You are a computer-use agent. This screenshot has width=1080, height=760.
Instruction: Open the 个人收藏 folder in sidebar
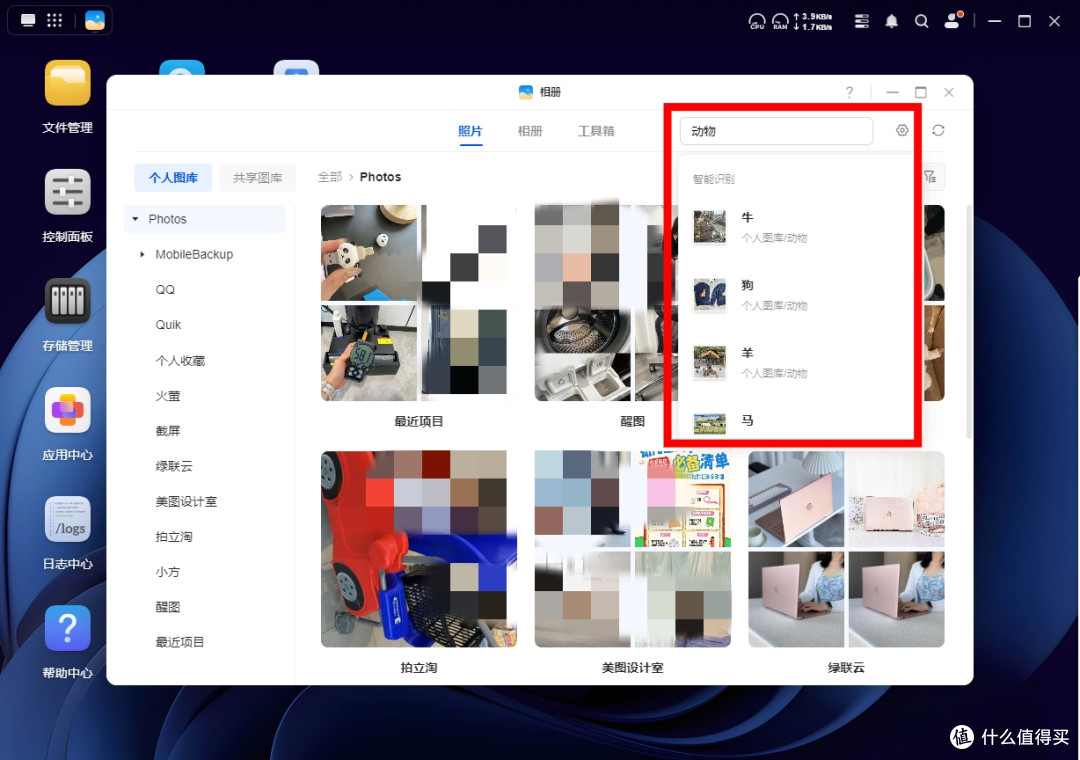(180, 360)
